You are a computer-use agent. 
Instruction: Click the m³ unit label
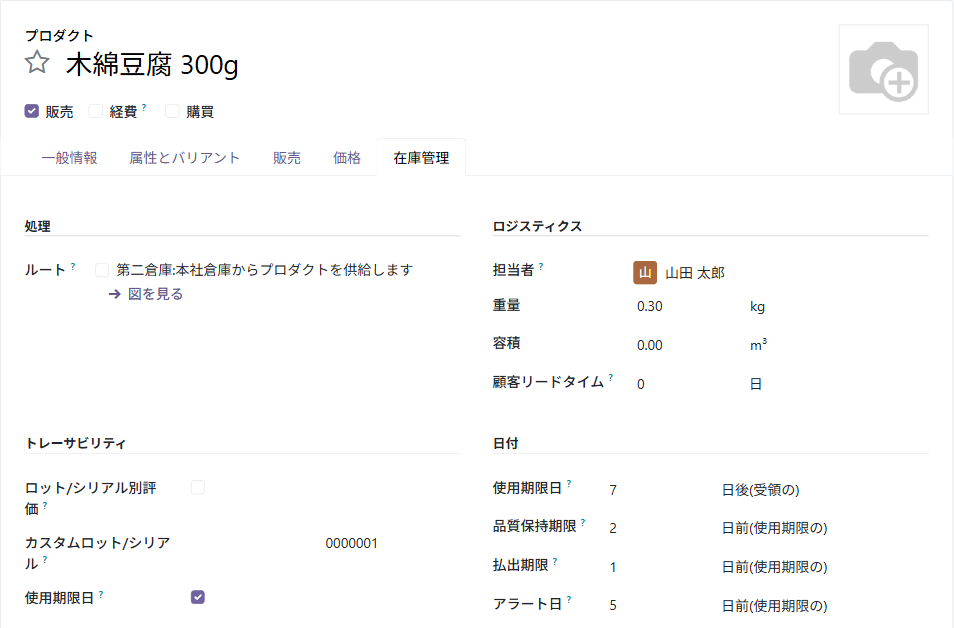pos(758,345)
